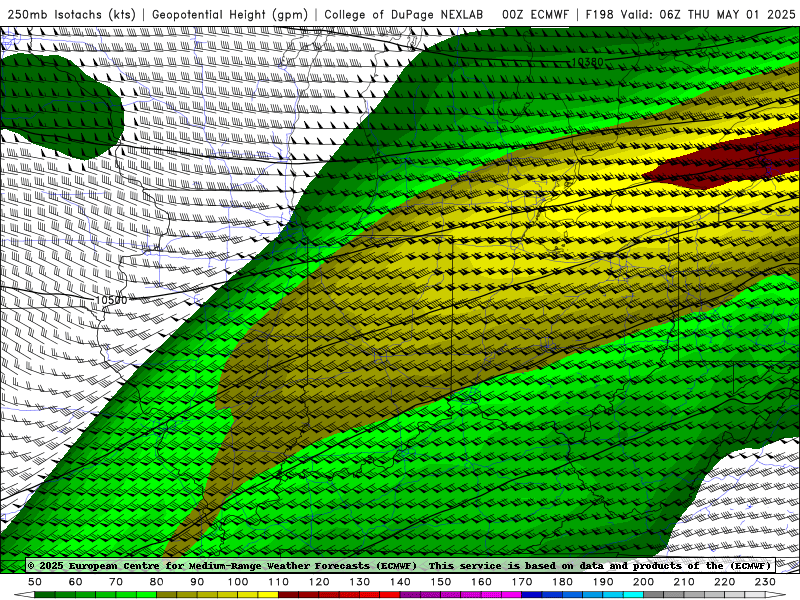Image resolution: width=800 pixels, height=600 pixels.
Task: Click the 'F198 Valid: 06Z THU MAY 01 2025' text
Action: coord(690,15)
